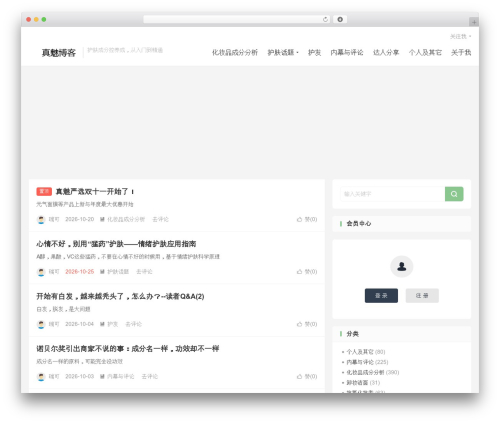Open the 真魅博客 site logo
Image resolution: width=500 pixels, height=423 pixels.
(59, 53)
